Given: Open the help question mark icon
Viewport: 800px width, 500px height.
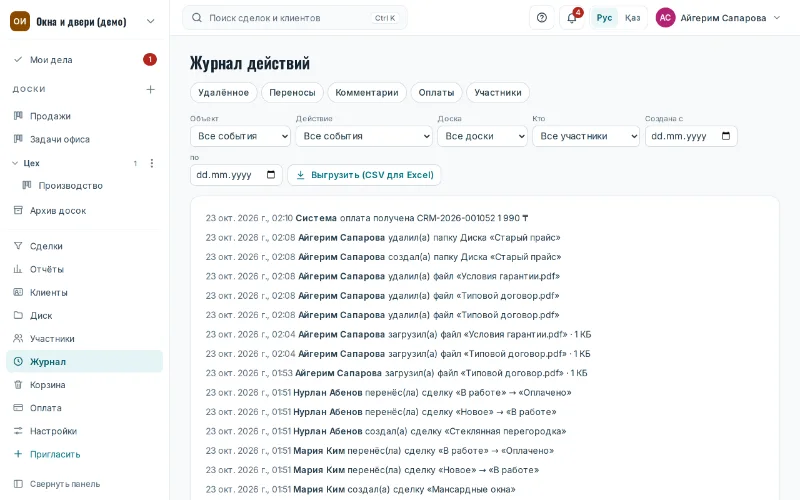Looking at the screenshot, I should (x=542, y=18).
